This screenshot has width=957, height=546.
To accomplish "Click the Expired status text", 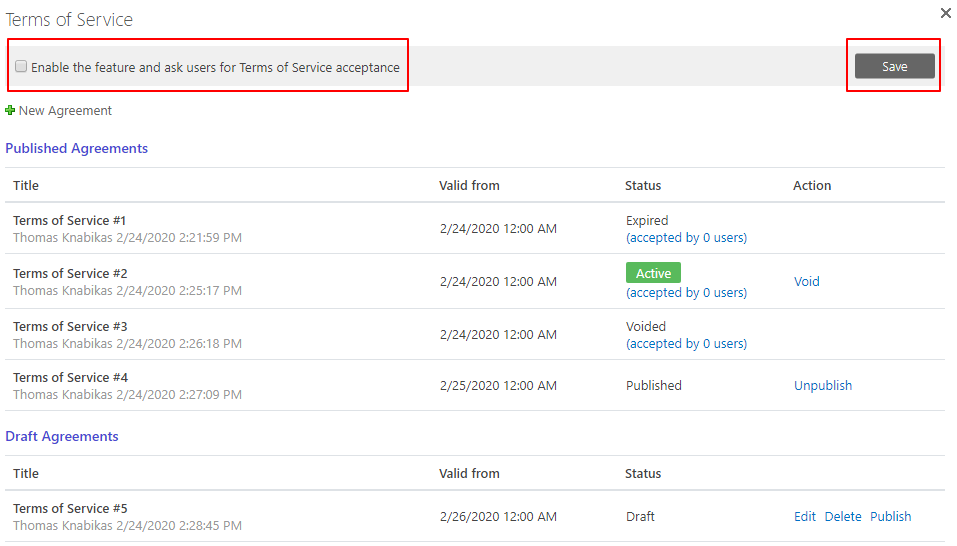I will point(647,221).
